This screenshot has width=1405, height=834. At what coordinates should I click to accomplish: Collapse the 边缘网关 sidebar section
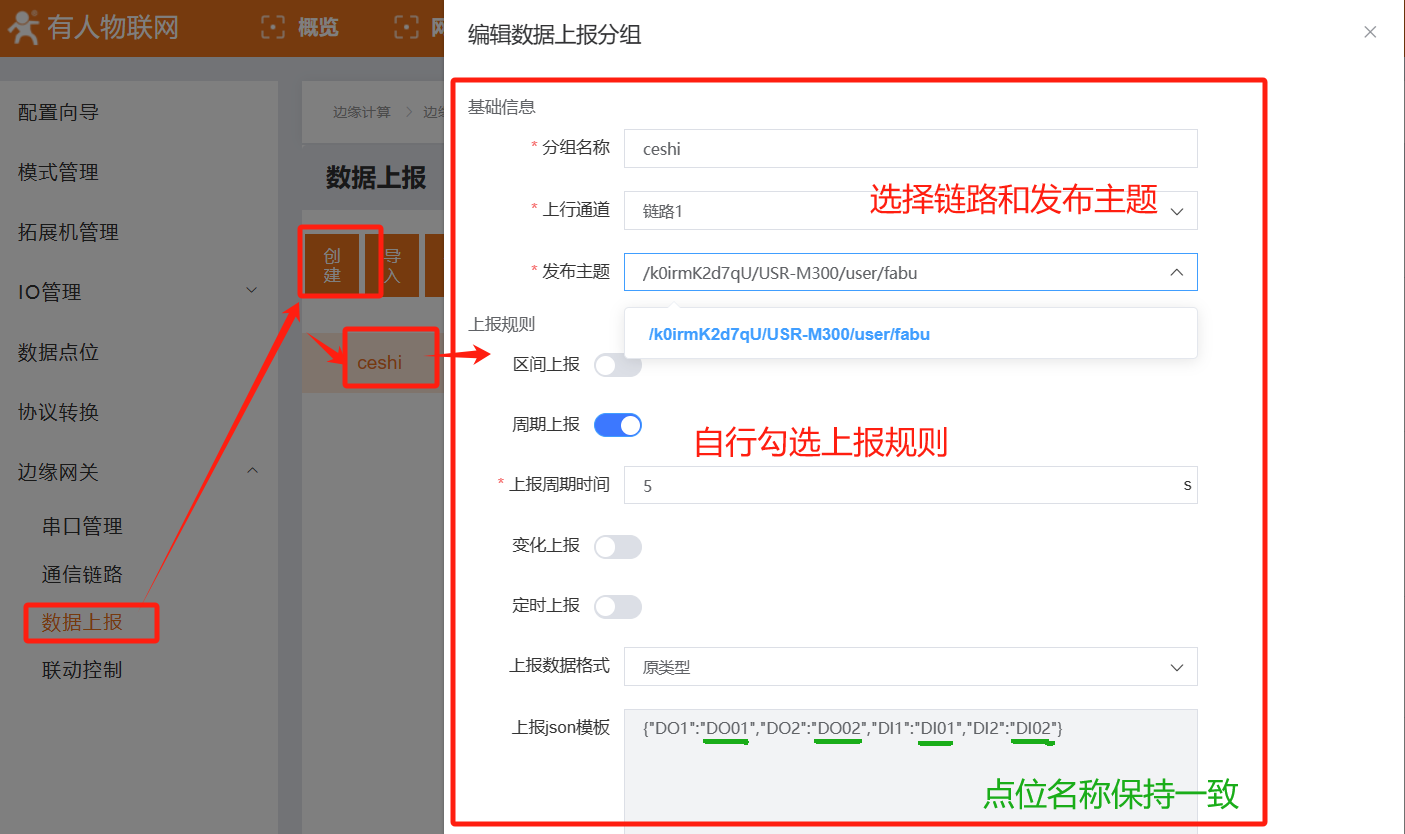tap(251, 471)
